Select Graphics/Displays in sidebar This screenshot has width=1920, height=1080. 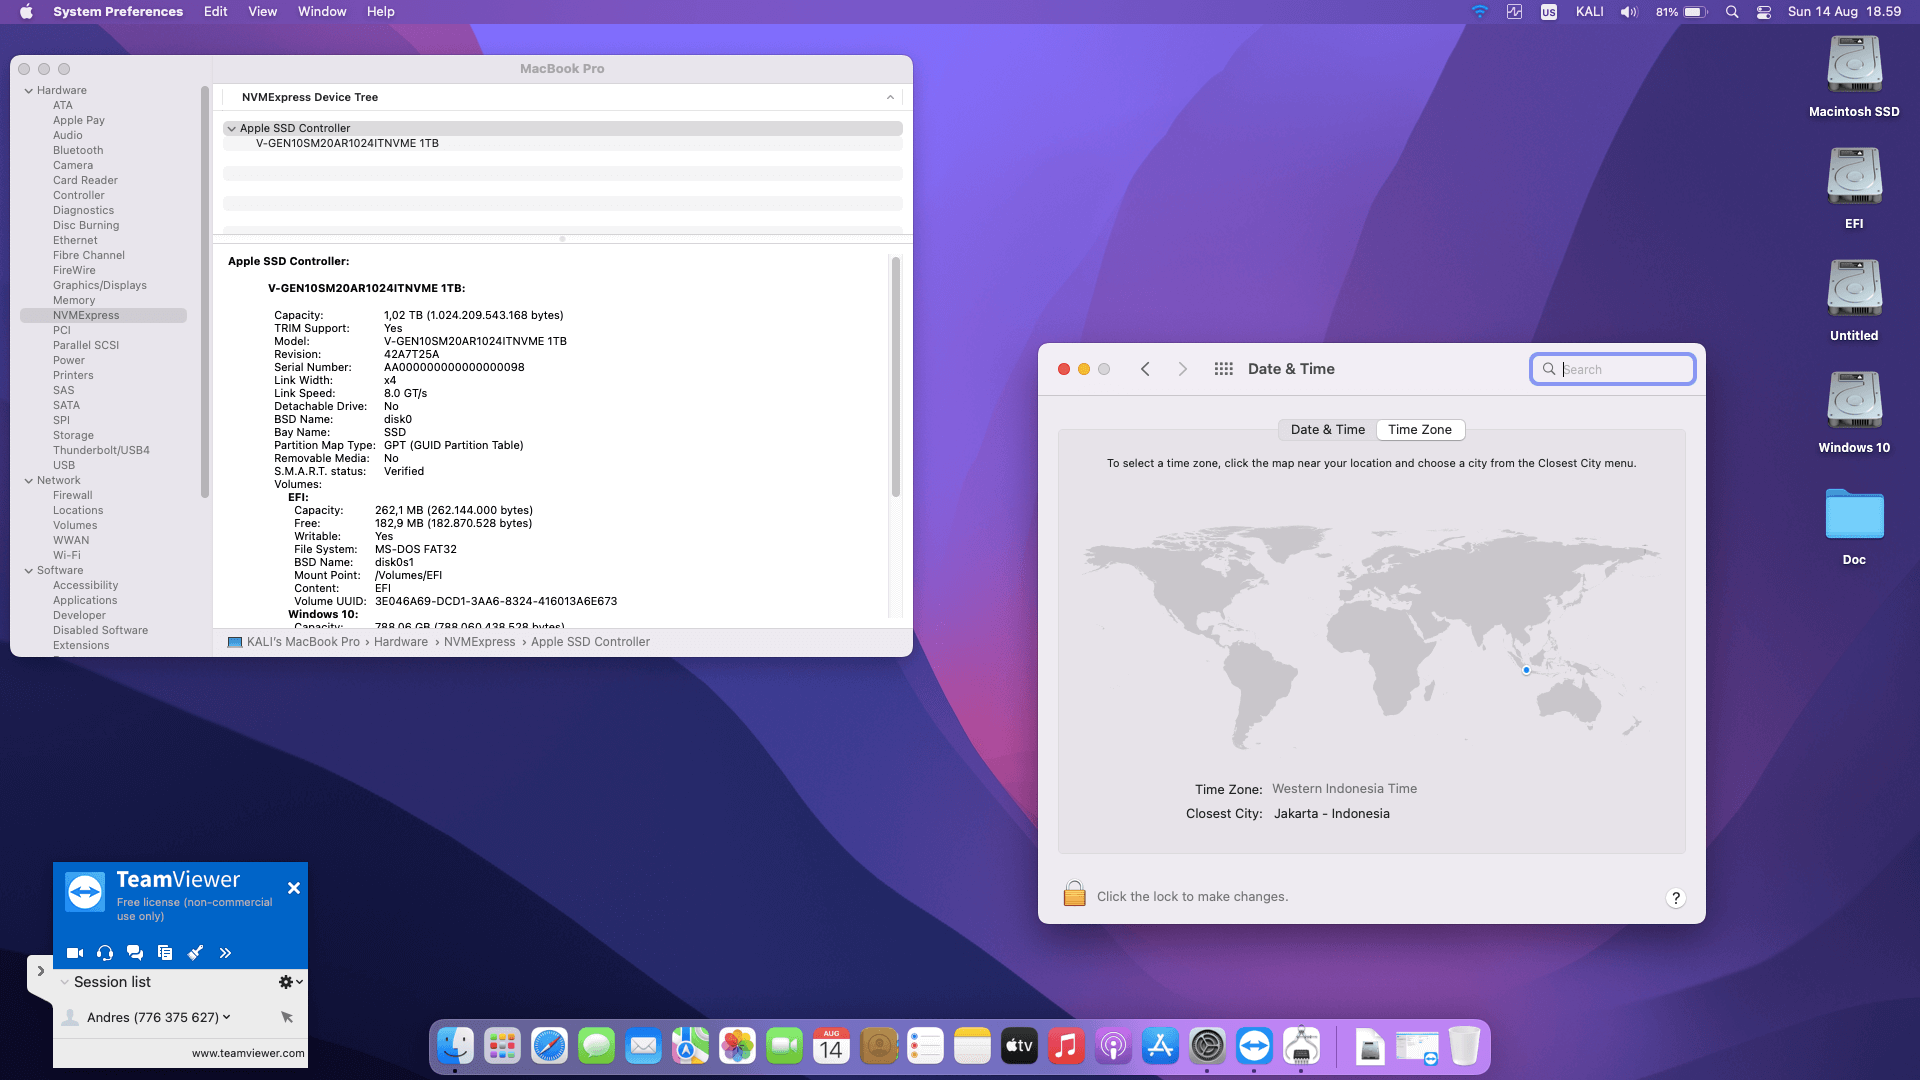pos(99,286)
